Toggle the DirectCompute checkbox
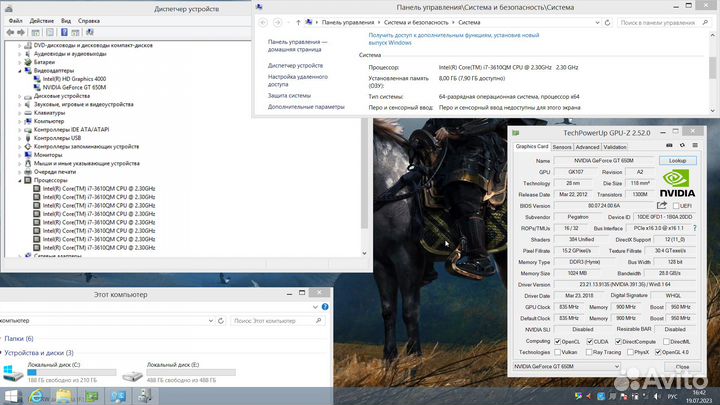Image resolution: width=720 pixels, height=405 pixels. pyautogui.click(x=618, y=342)
